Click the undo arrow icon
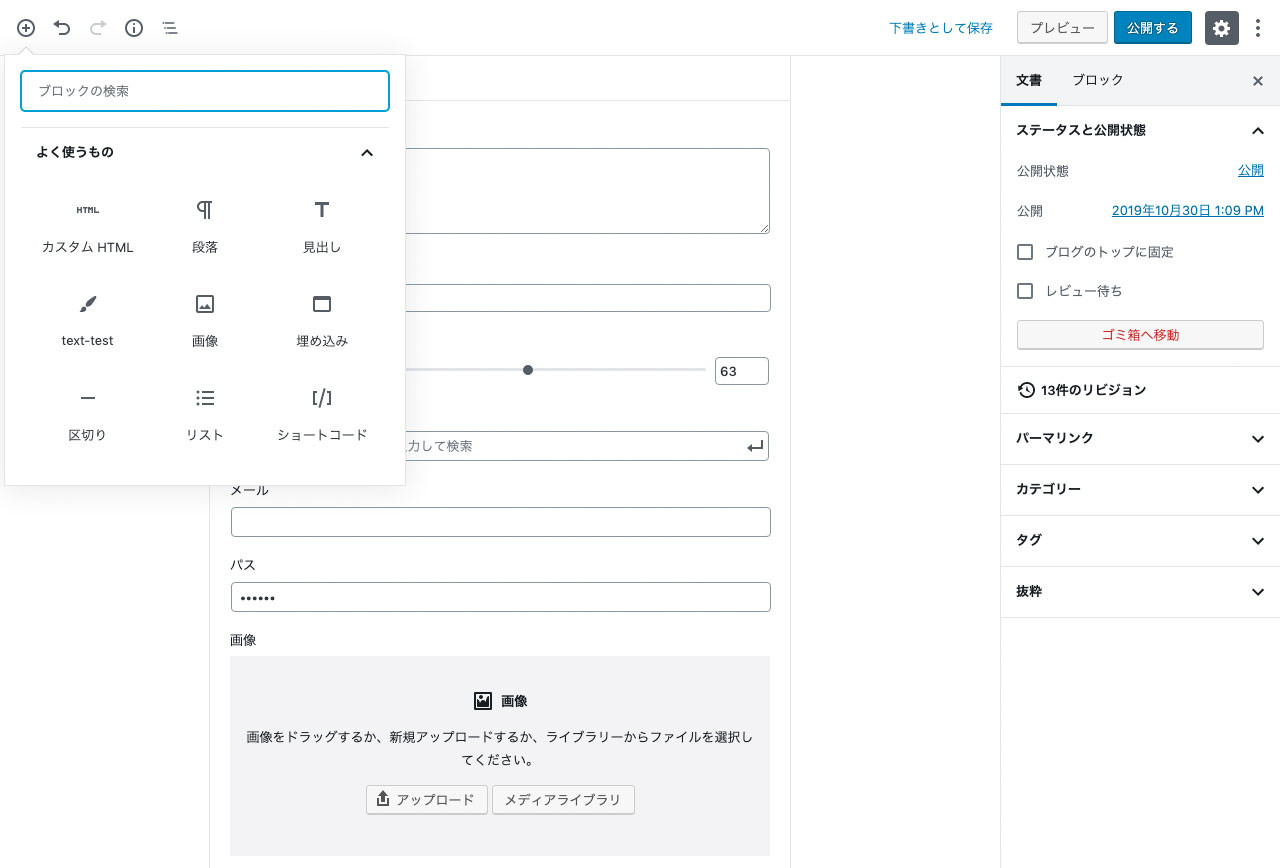The height and width of the screenshot is (868, 1280). click(x=61, y=28)
